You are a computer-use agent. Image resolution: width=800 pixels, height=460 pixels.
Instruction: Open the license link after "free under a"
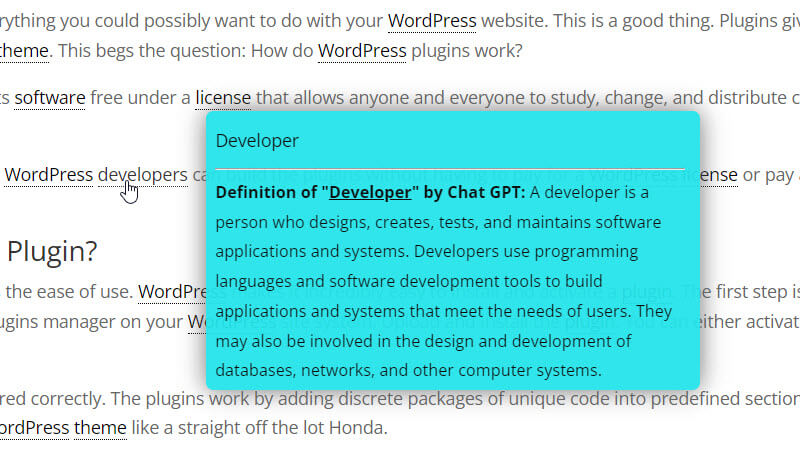pos(223,97)
